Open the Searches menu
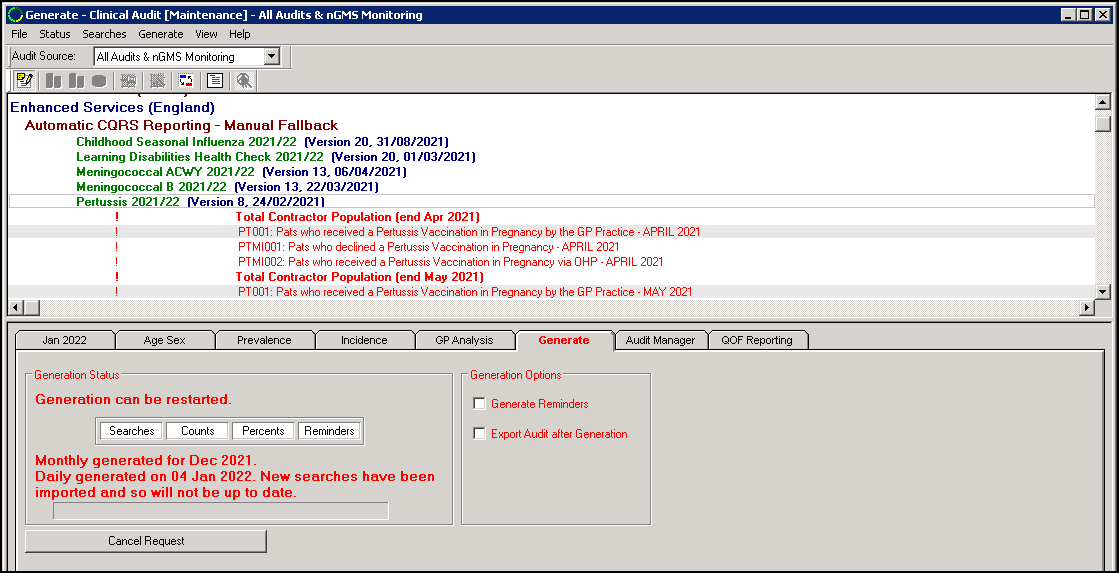The height and width of the screenshot is (573, 1119). click(x=104, y=34)
